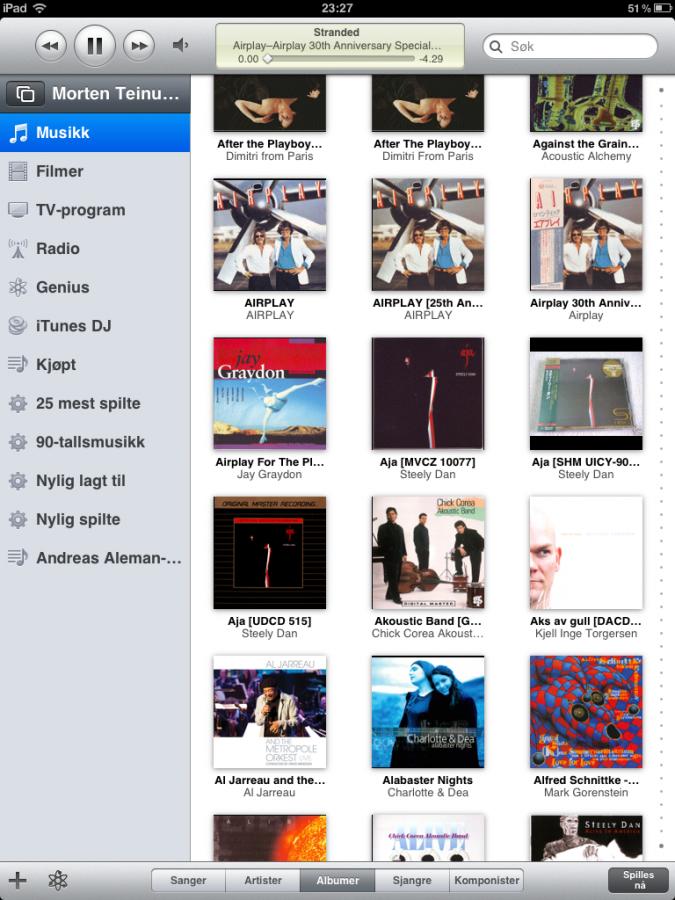Tap the Spilles nå button
Screen dimensions: 675x900
coord(639,879)
